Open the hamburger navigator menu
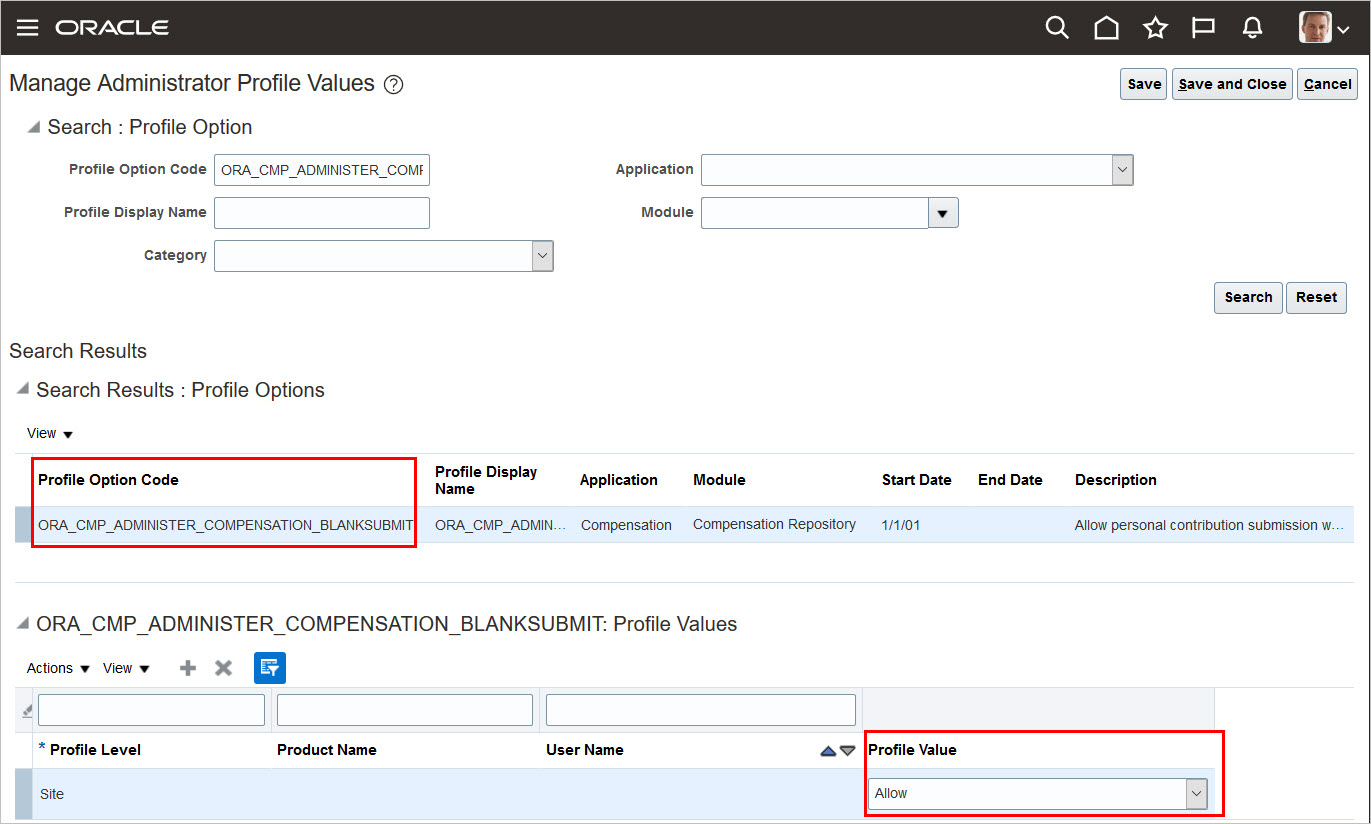The image size is (1371, 824). 27,28
